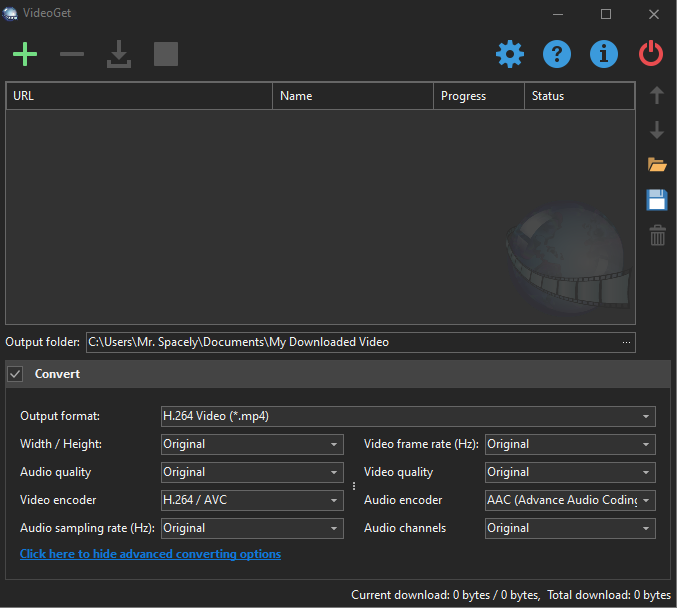
Task: Close the VideoGet window
Action: pos(654,14)
